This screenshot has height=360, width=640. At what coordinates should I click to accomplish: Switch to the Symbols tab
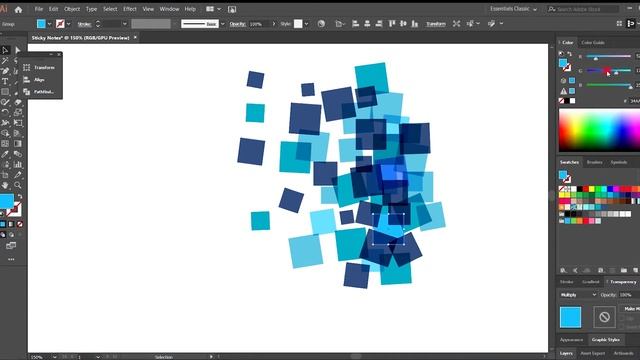[x=619, y=162]
